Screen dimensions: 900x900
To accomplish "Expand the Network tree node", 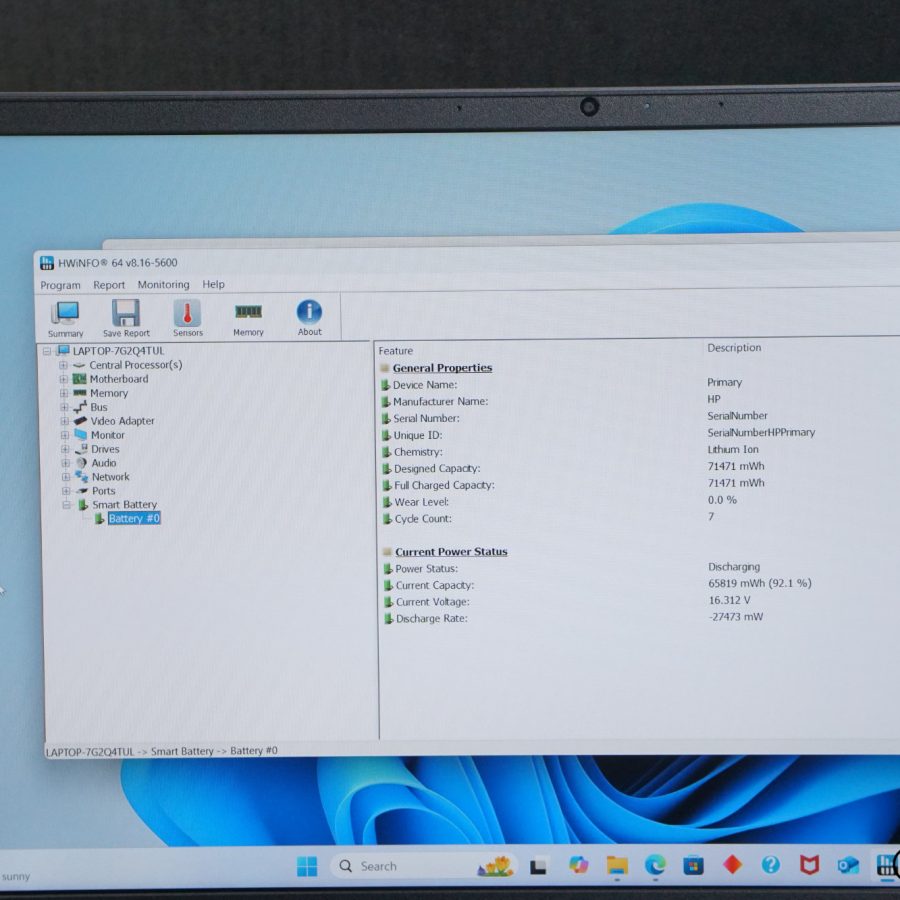I will coord(65,477).
